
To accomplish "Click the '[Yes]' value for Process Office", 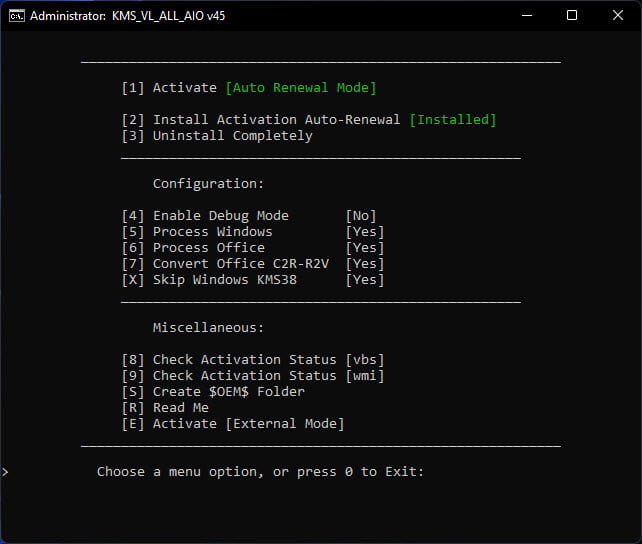I will [365, 248].
